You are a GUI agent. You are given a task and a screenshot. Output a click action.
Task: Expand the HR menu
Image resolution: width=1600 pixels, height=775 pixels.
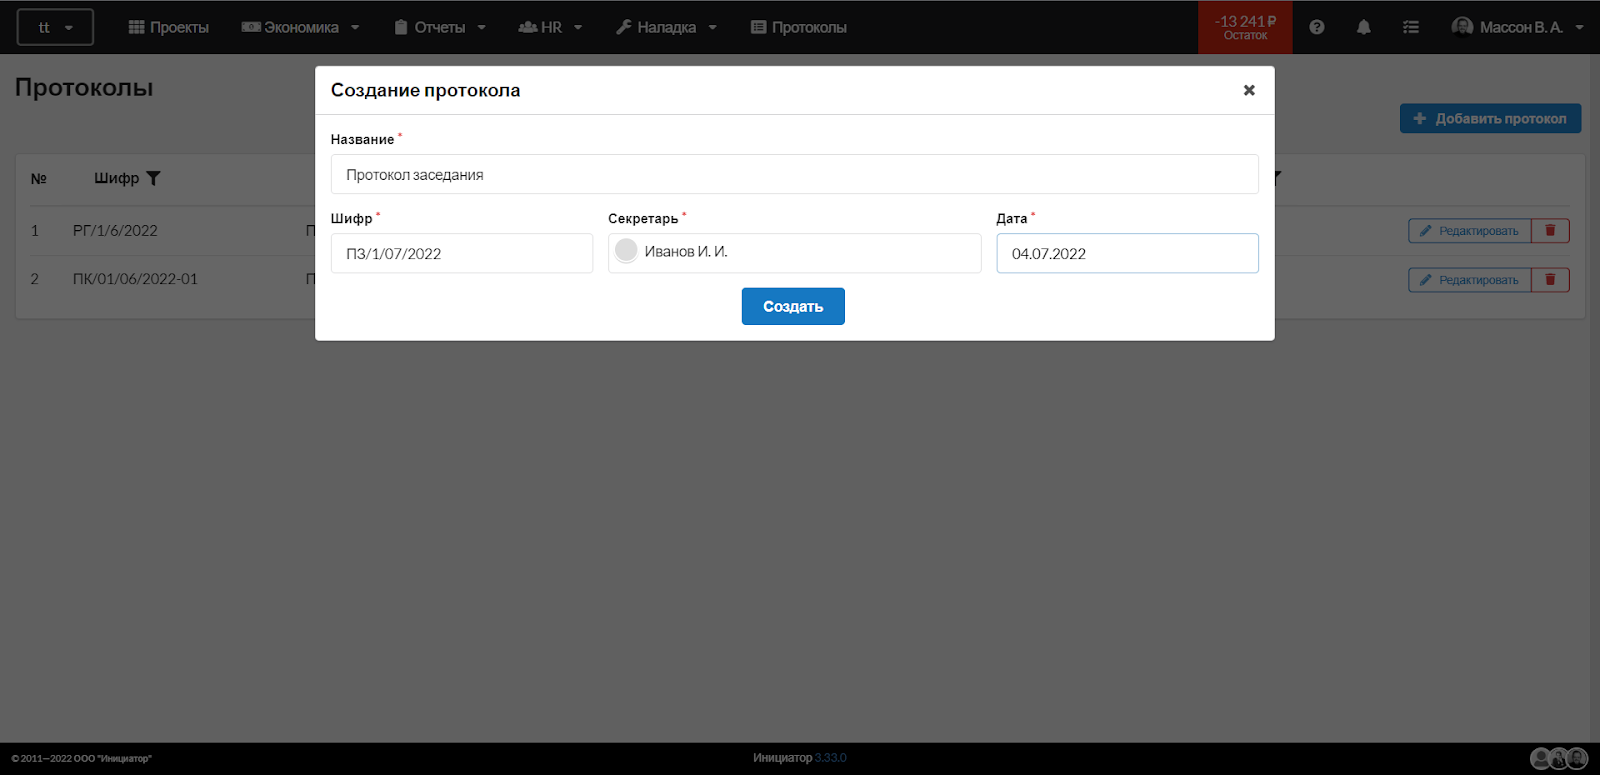point(550,27)
